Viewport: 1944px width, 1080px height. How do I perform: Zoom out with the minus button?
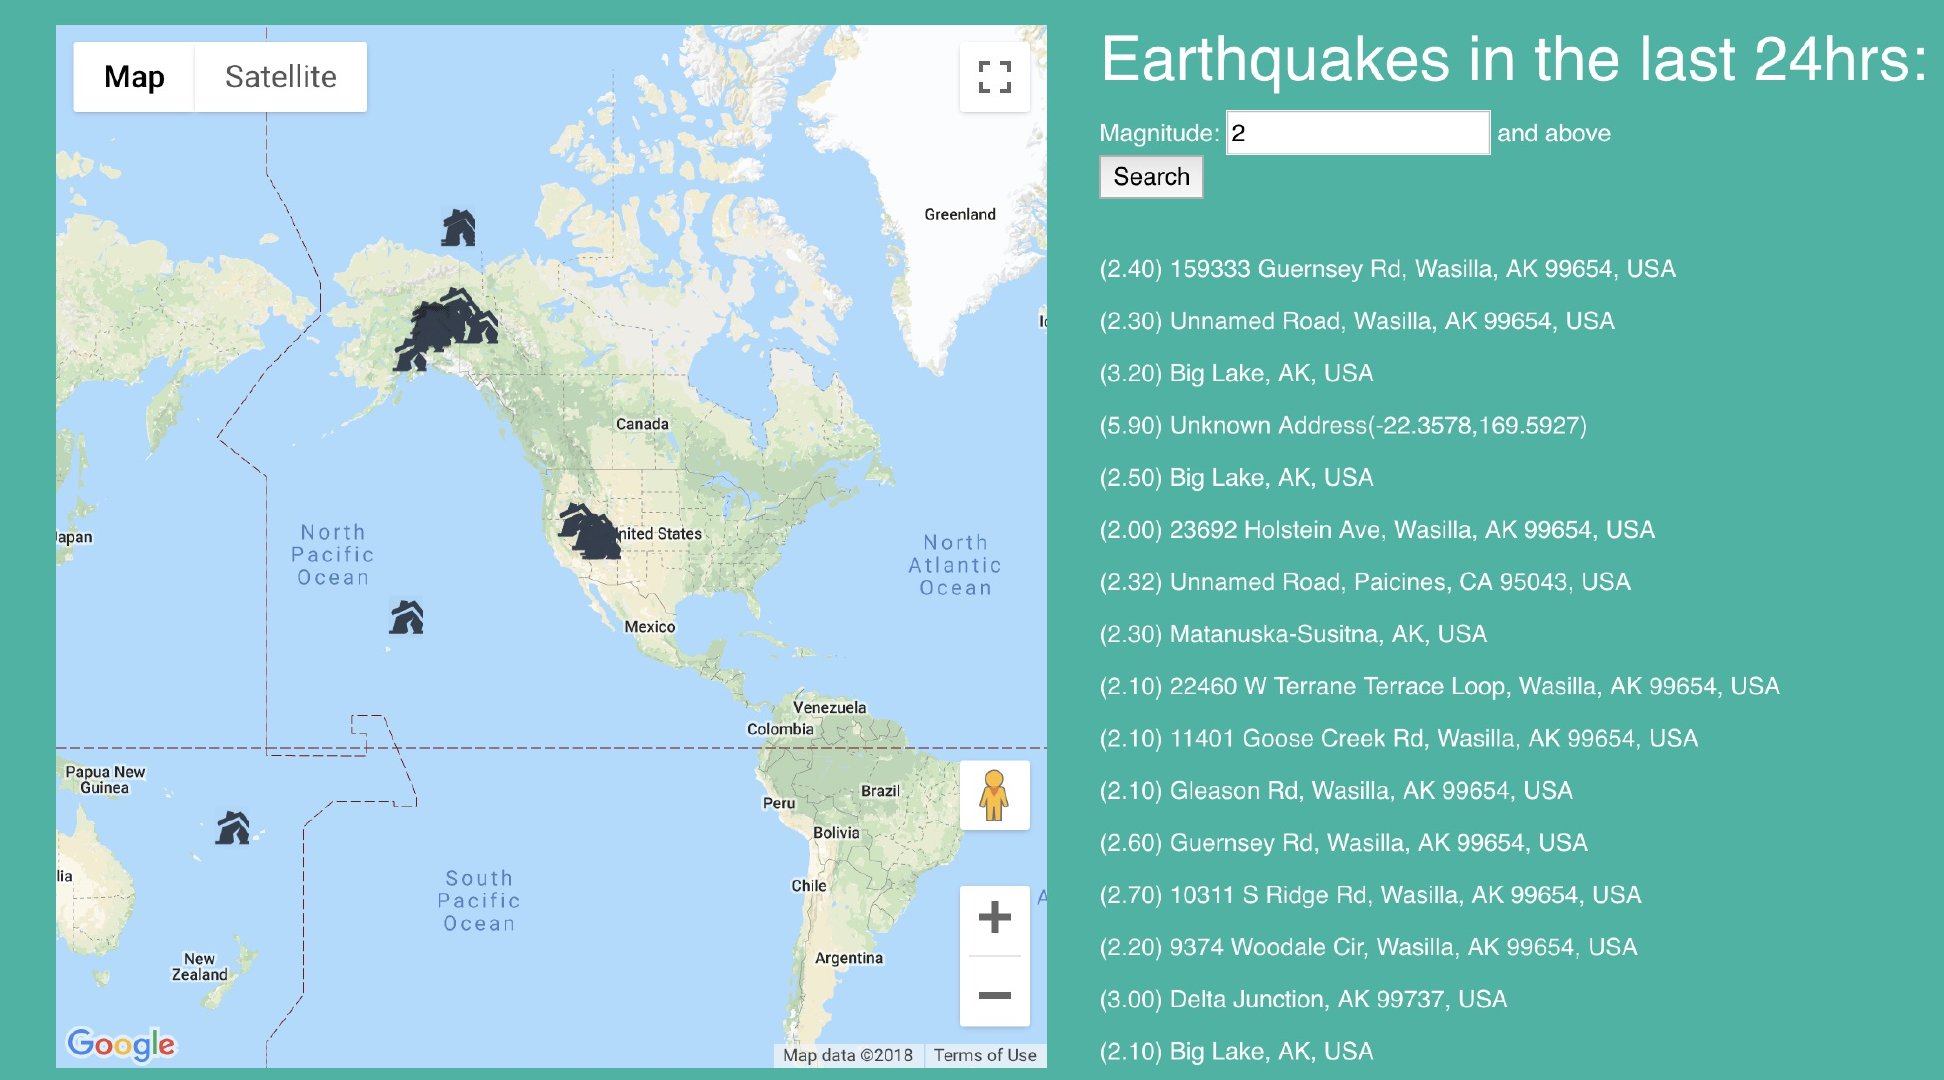pos(994,995)
